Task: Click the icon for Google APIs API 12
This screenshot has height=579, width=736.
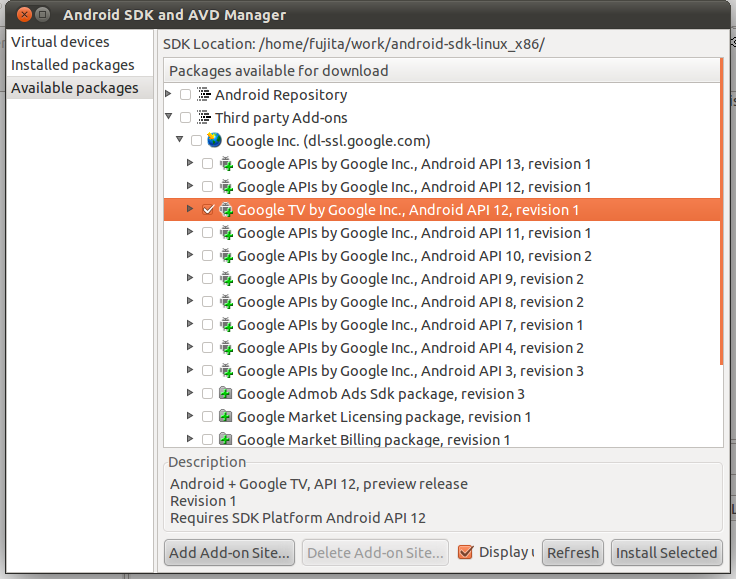Action: 226,186
